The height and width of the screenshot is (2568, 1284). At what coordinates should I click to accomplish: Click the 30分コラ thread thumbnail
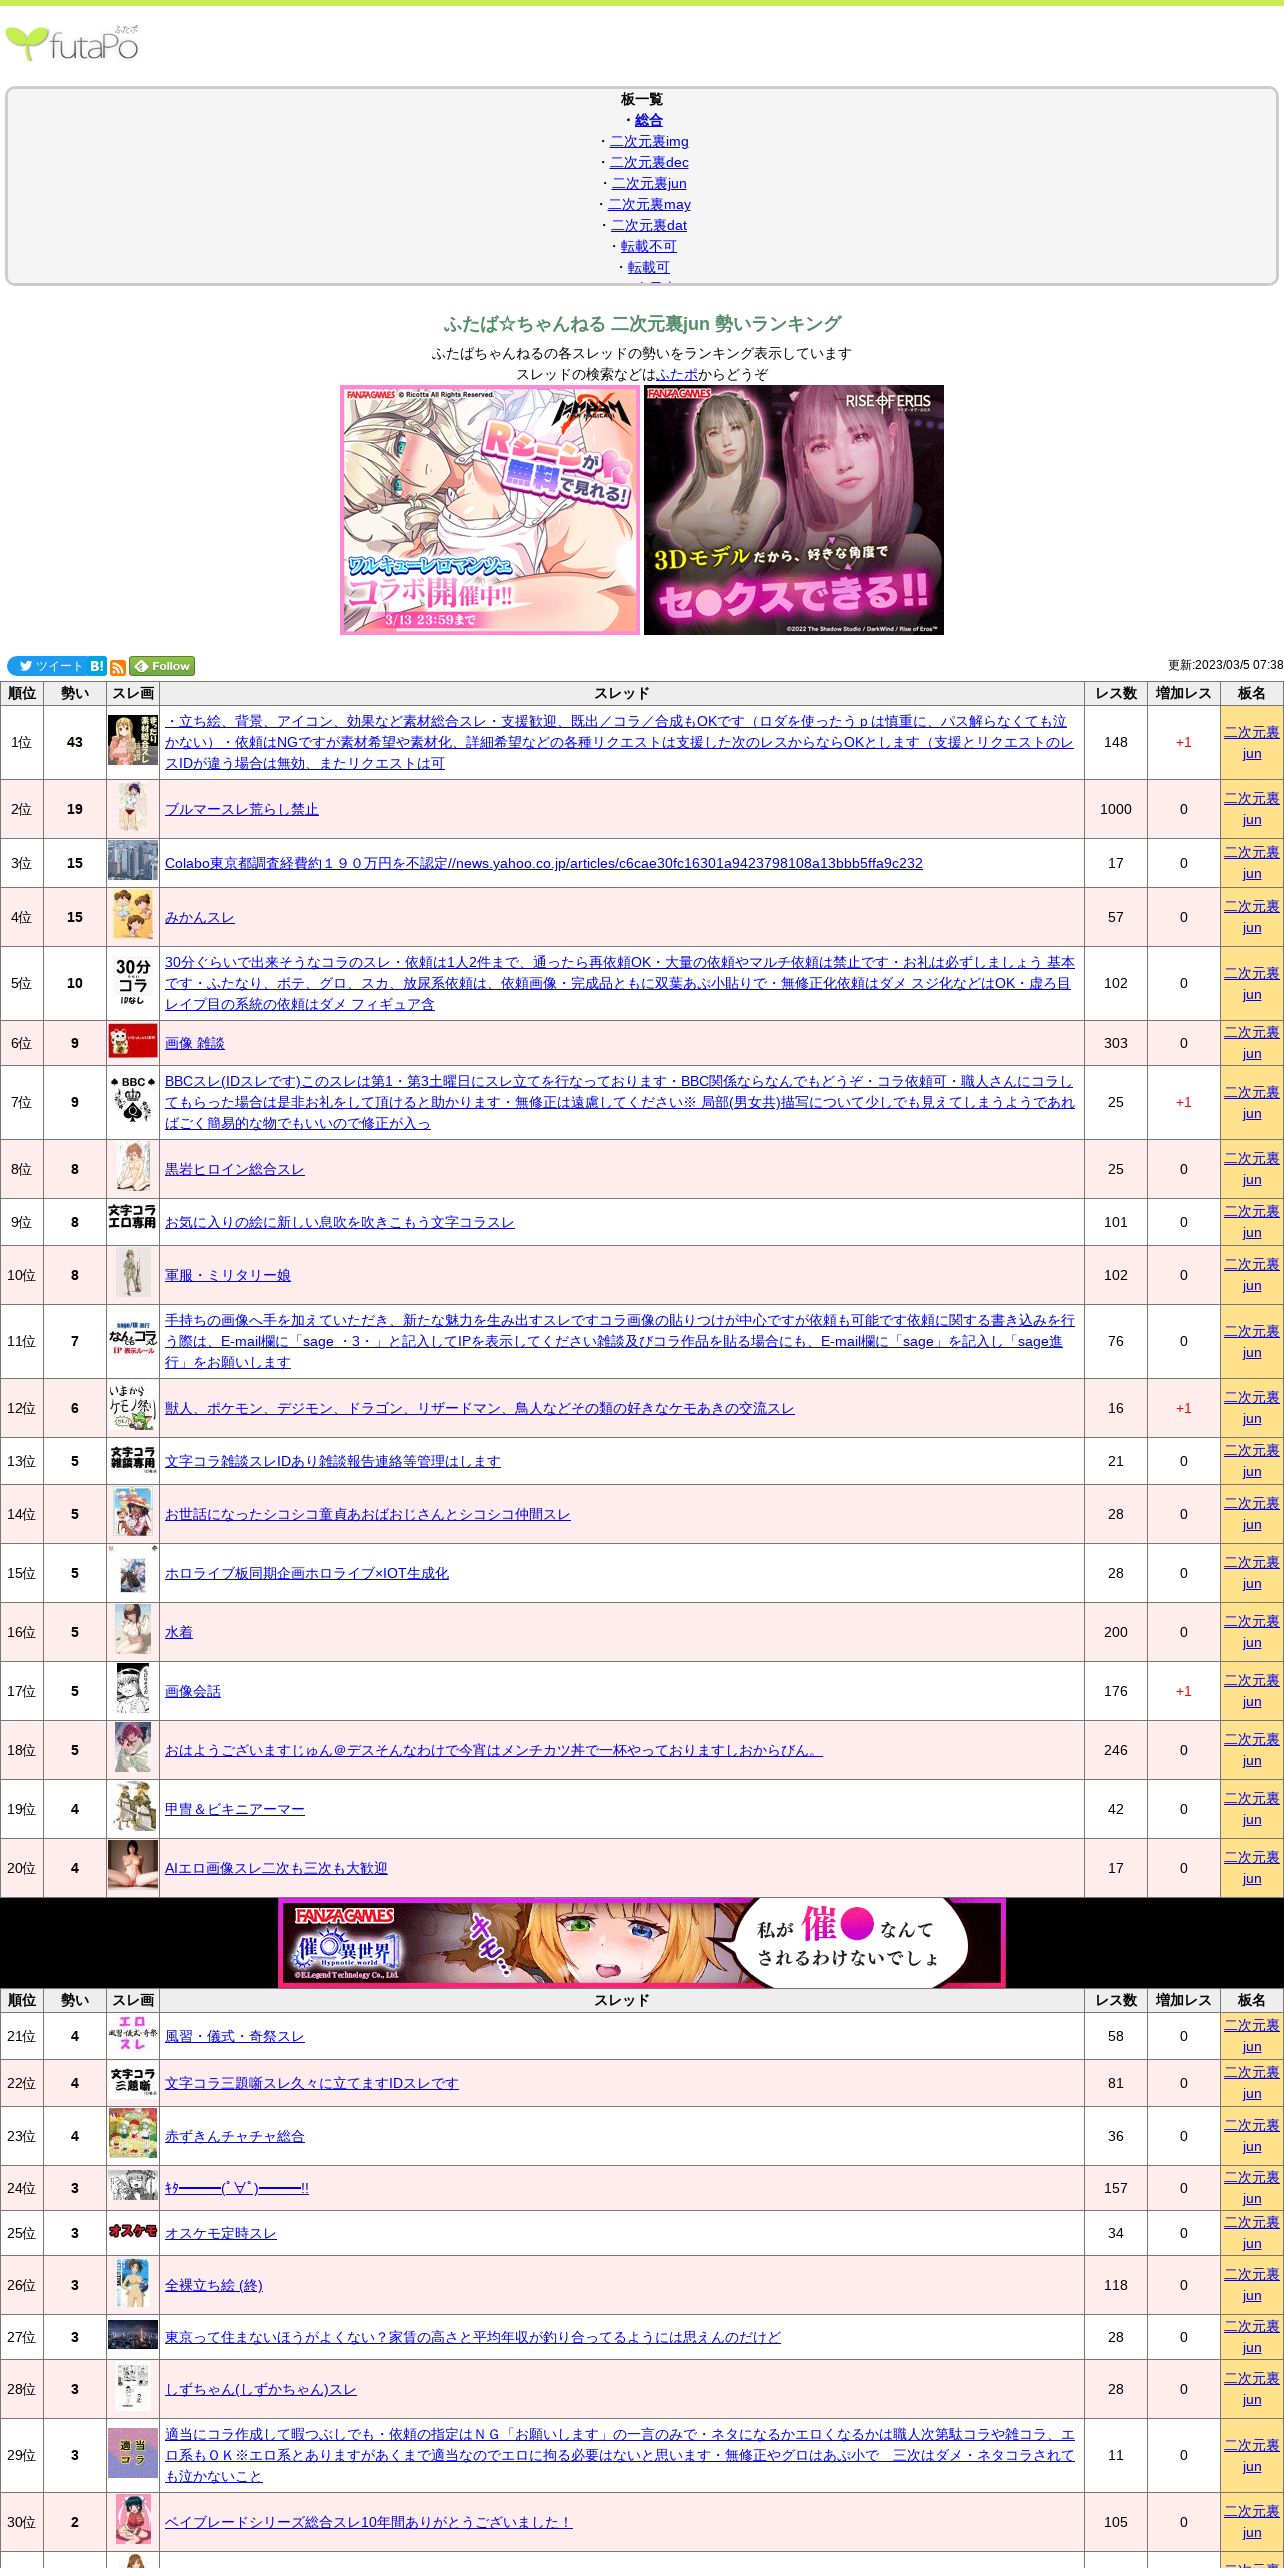point(133,982)
